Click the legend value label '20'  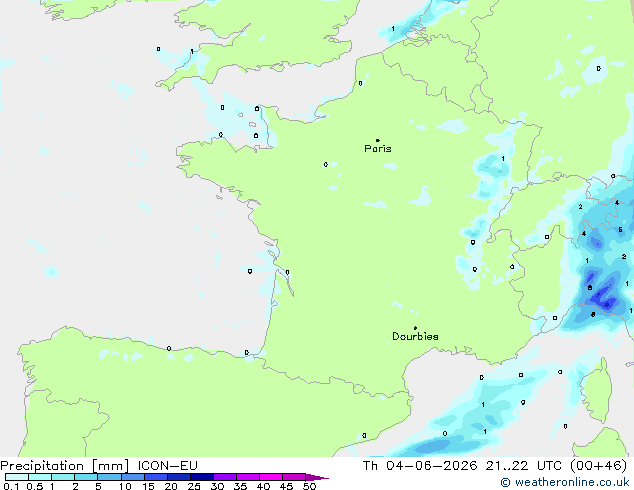pyautogui.click(x=171, y=486)
